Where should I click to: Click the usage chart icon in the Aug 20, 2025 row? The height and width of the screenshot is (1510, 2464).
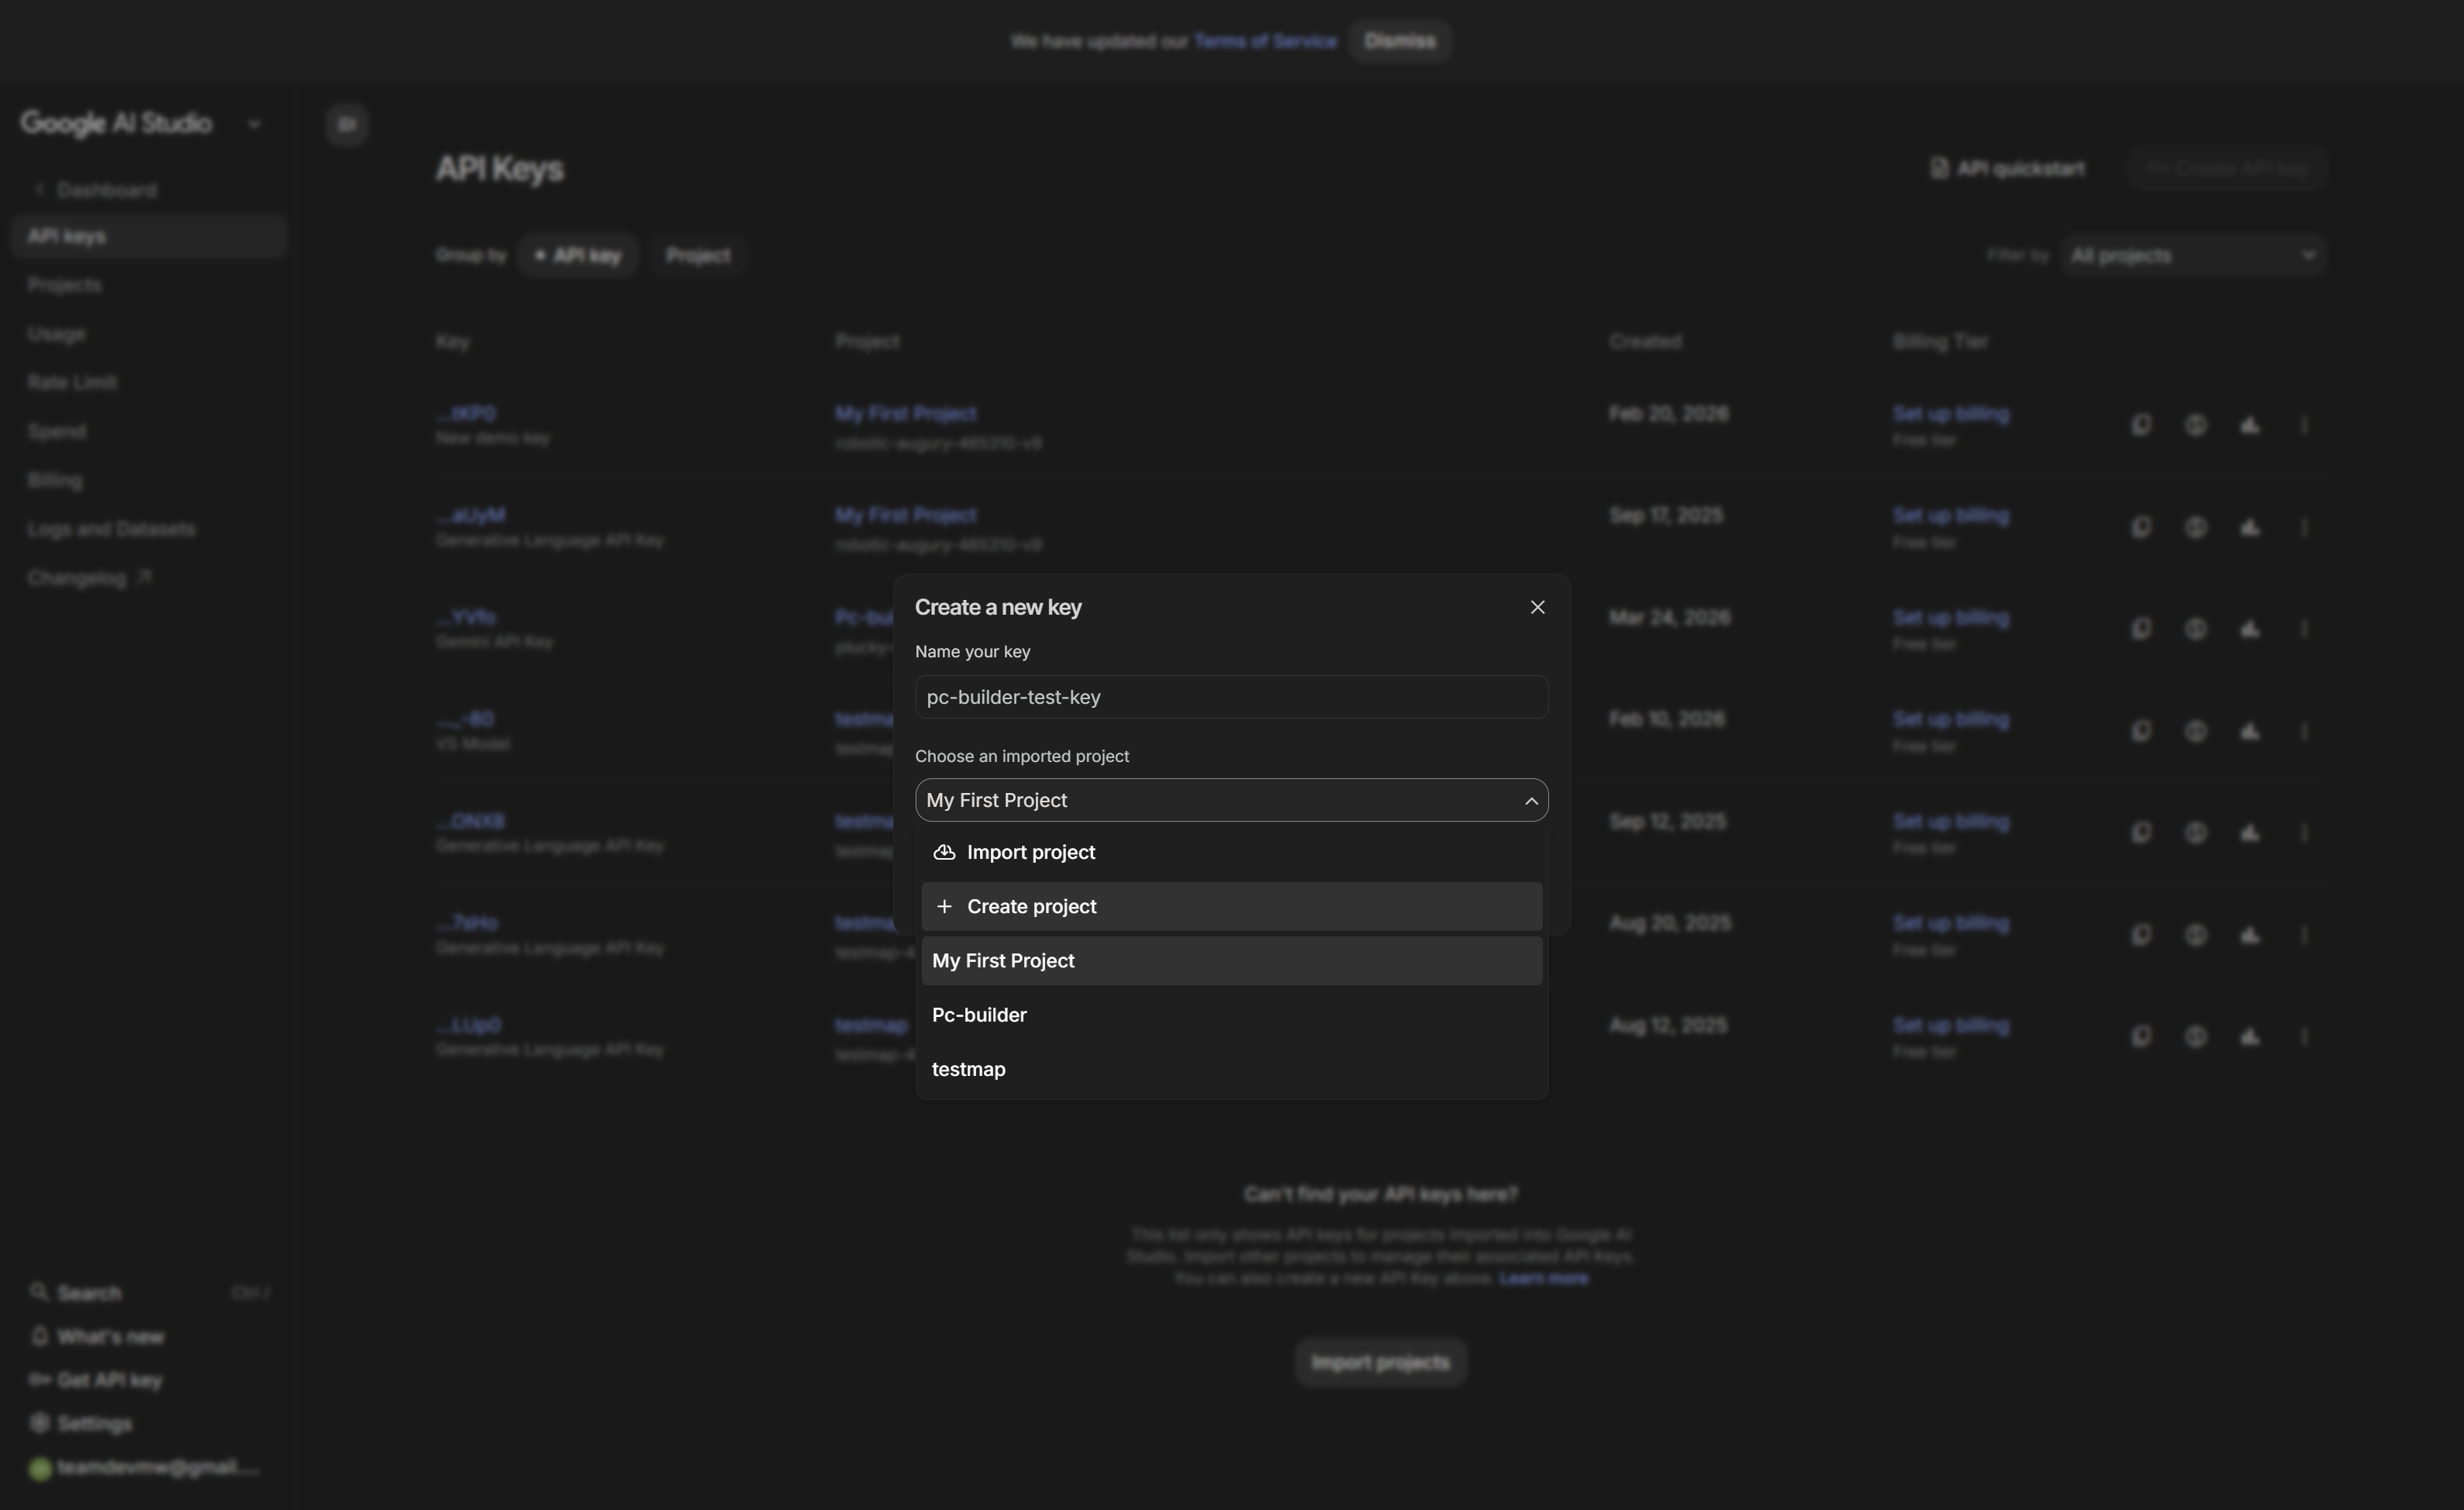2249,934
